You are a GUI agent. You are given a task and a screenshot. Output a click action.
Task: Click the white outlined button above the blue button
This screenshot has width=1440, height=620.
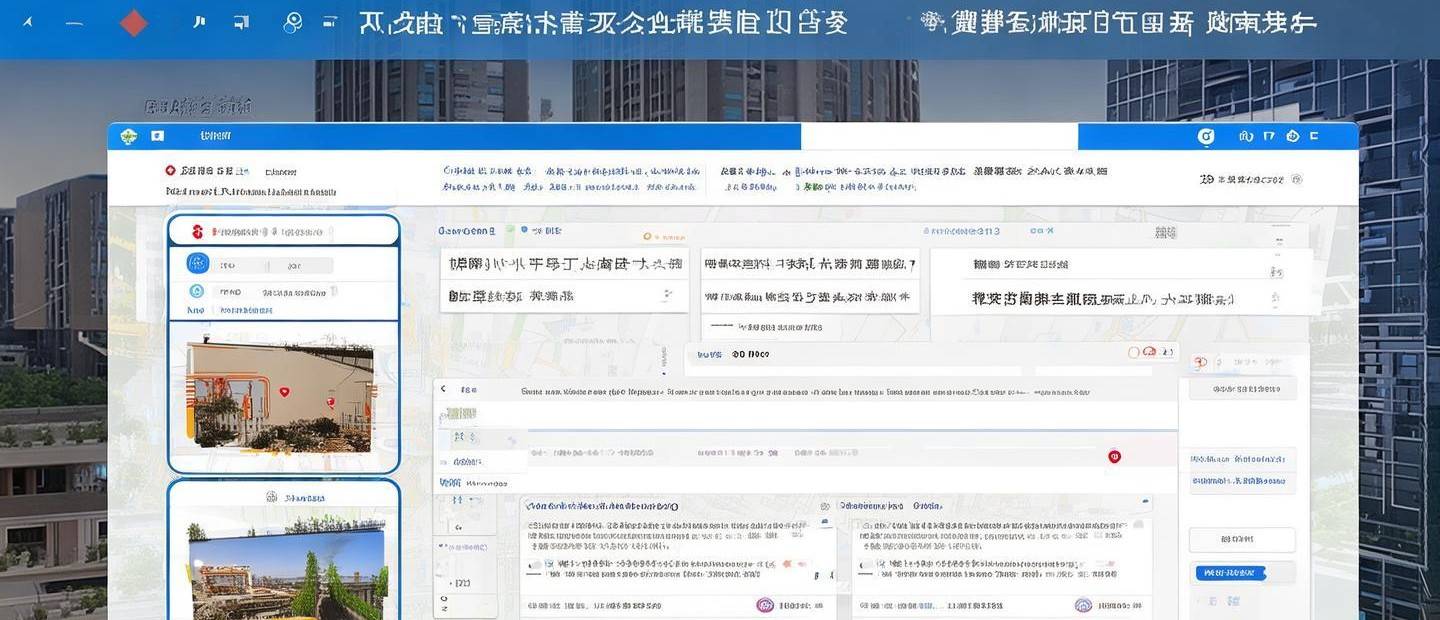(1242, 540)
